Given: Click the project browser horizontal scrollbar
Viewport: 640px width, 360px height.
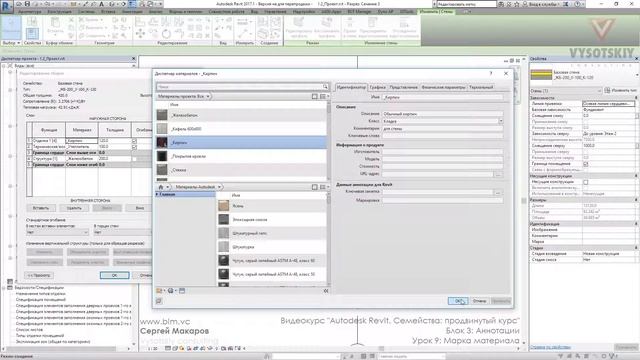Looking at the screenshot, I should pos(65,349).
